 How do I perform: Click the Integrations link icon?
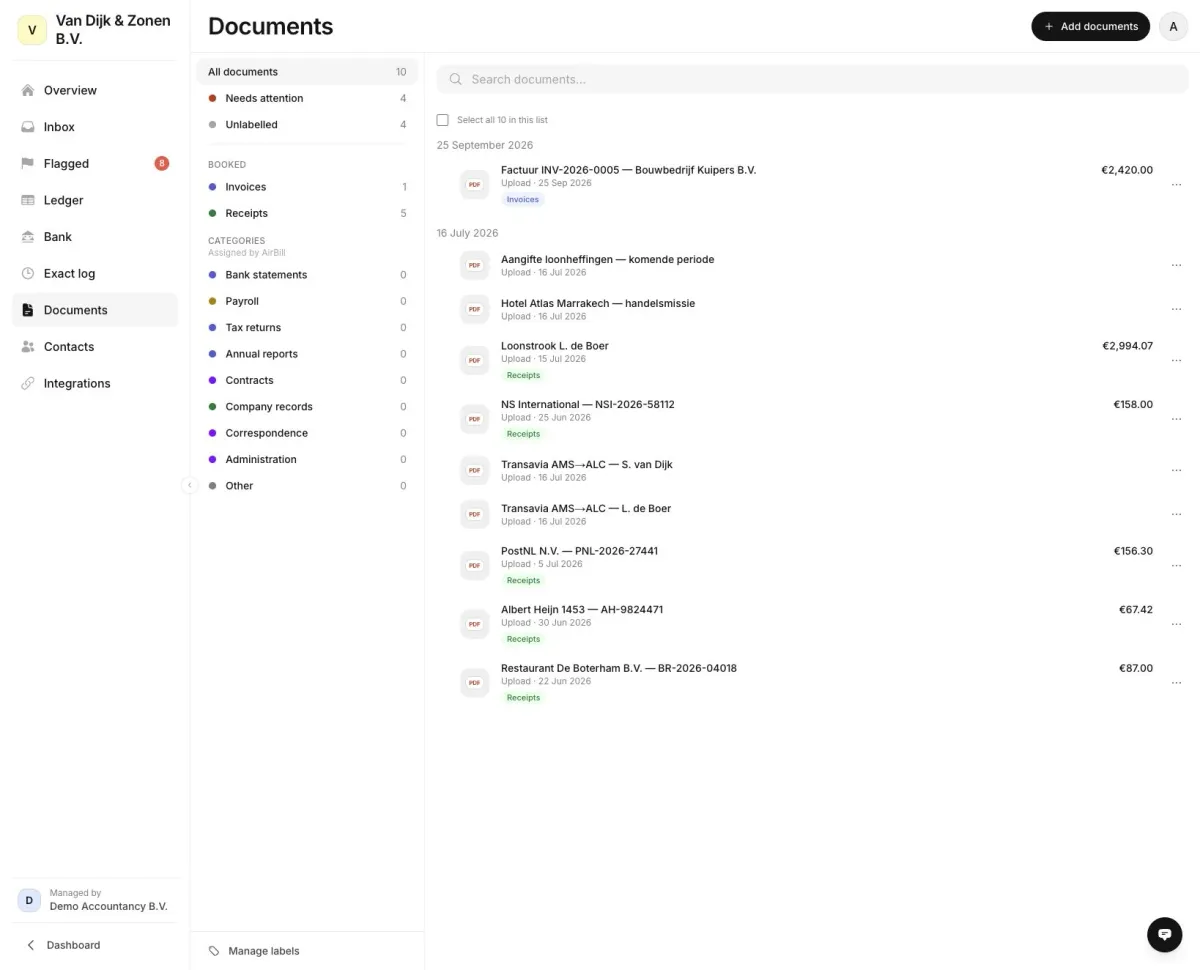click(28, 383)
